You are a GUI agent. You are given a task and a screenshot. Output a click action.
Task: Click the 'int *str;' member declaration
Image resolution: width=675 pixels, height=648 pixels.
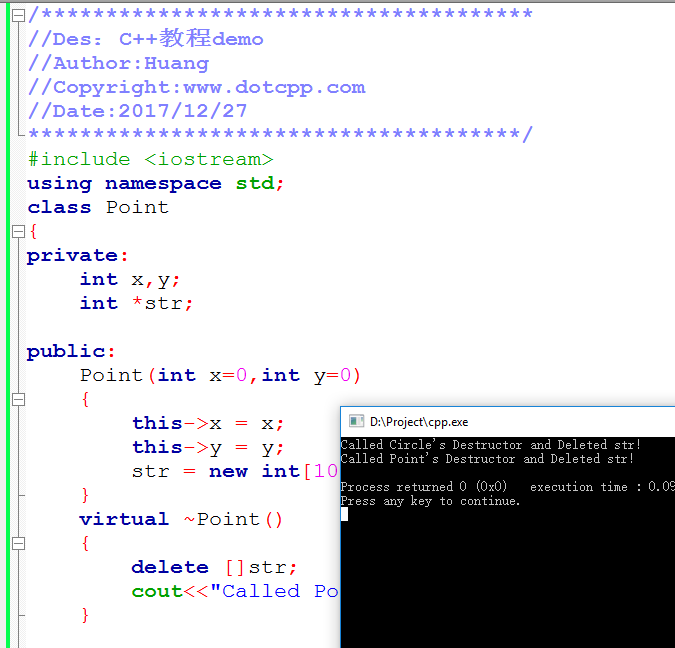[136, 303]
